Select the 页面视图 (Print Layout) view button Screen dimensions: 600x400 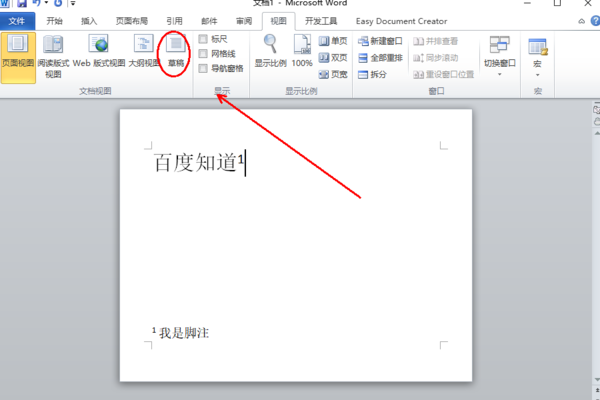tap(18, 57)
